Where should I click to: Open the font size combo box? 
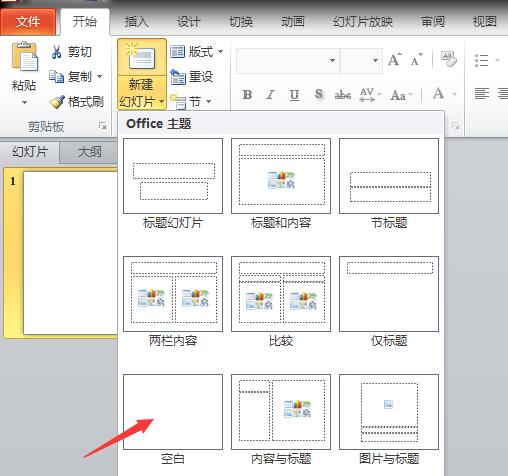click(x=361, y=60)
